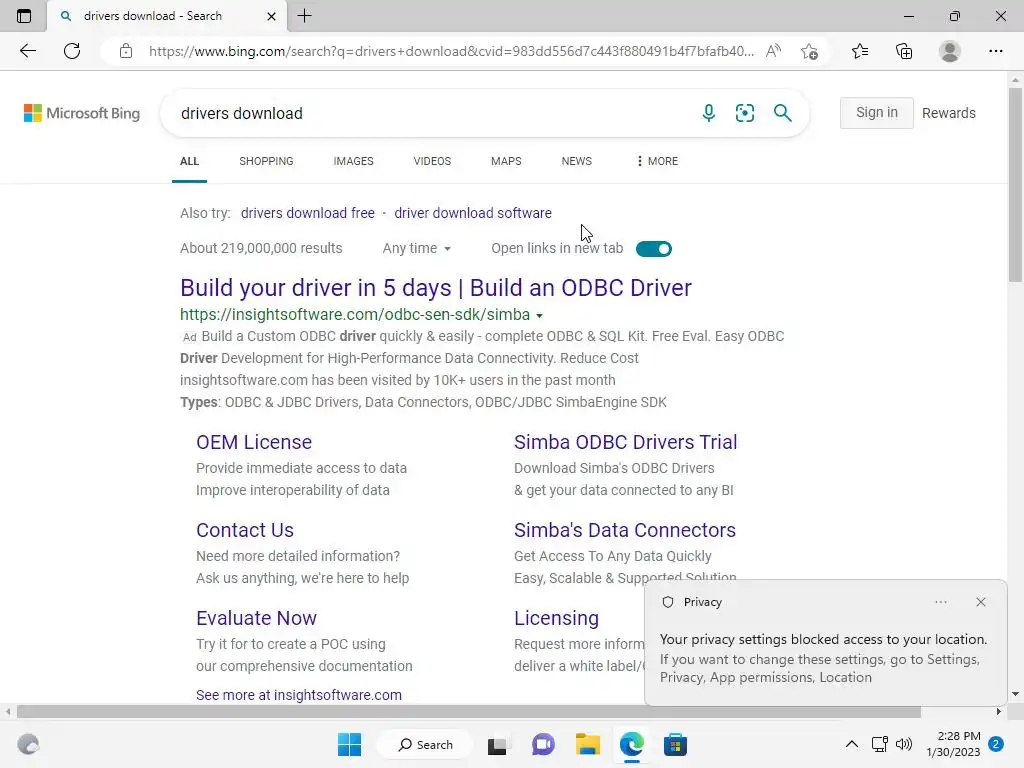Open Simba ODBC Drivers Trial link
This screenshot has width=1024, height=768.
click(625, 442)
